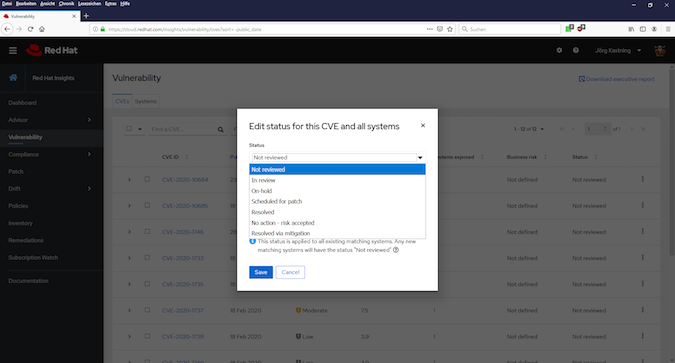The width and height of the screenshot is (675, 363).
Task: Expand row CVE-2020-1733 details
Action: 129,258
